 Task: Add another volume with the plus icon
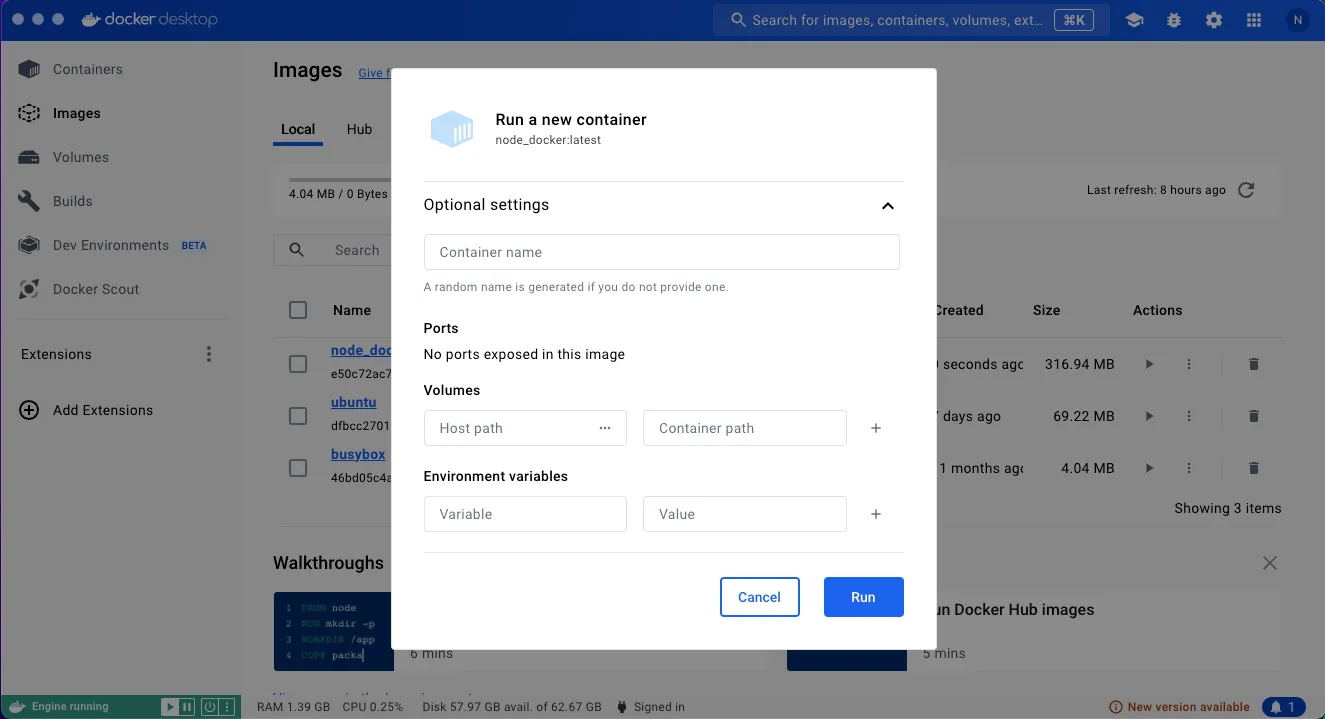point(876,428)
